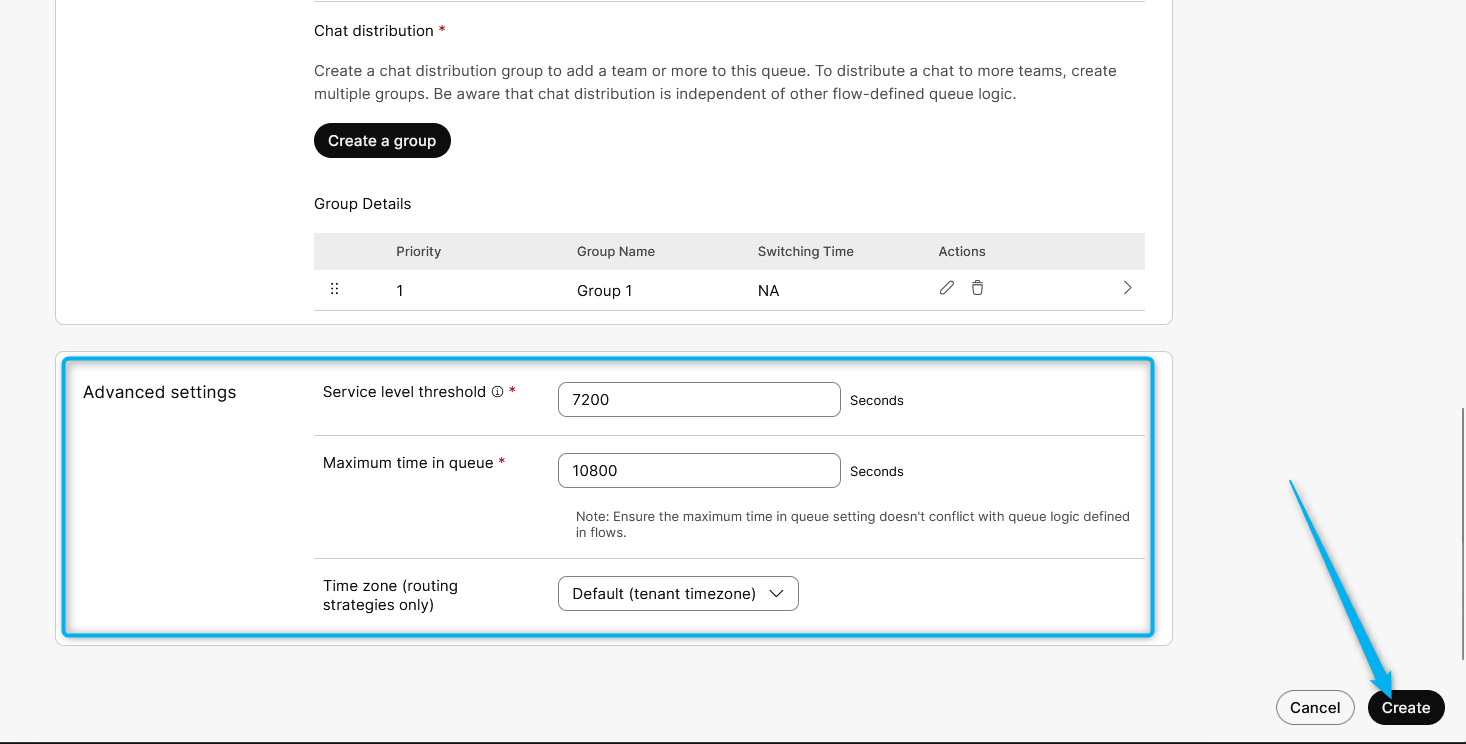The height and width of the screenshot is (744, 1466).
Task: Click the NA switching time value
Action: [x=768, y=291]
